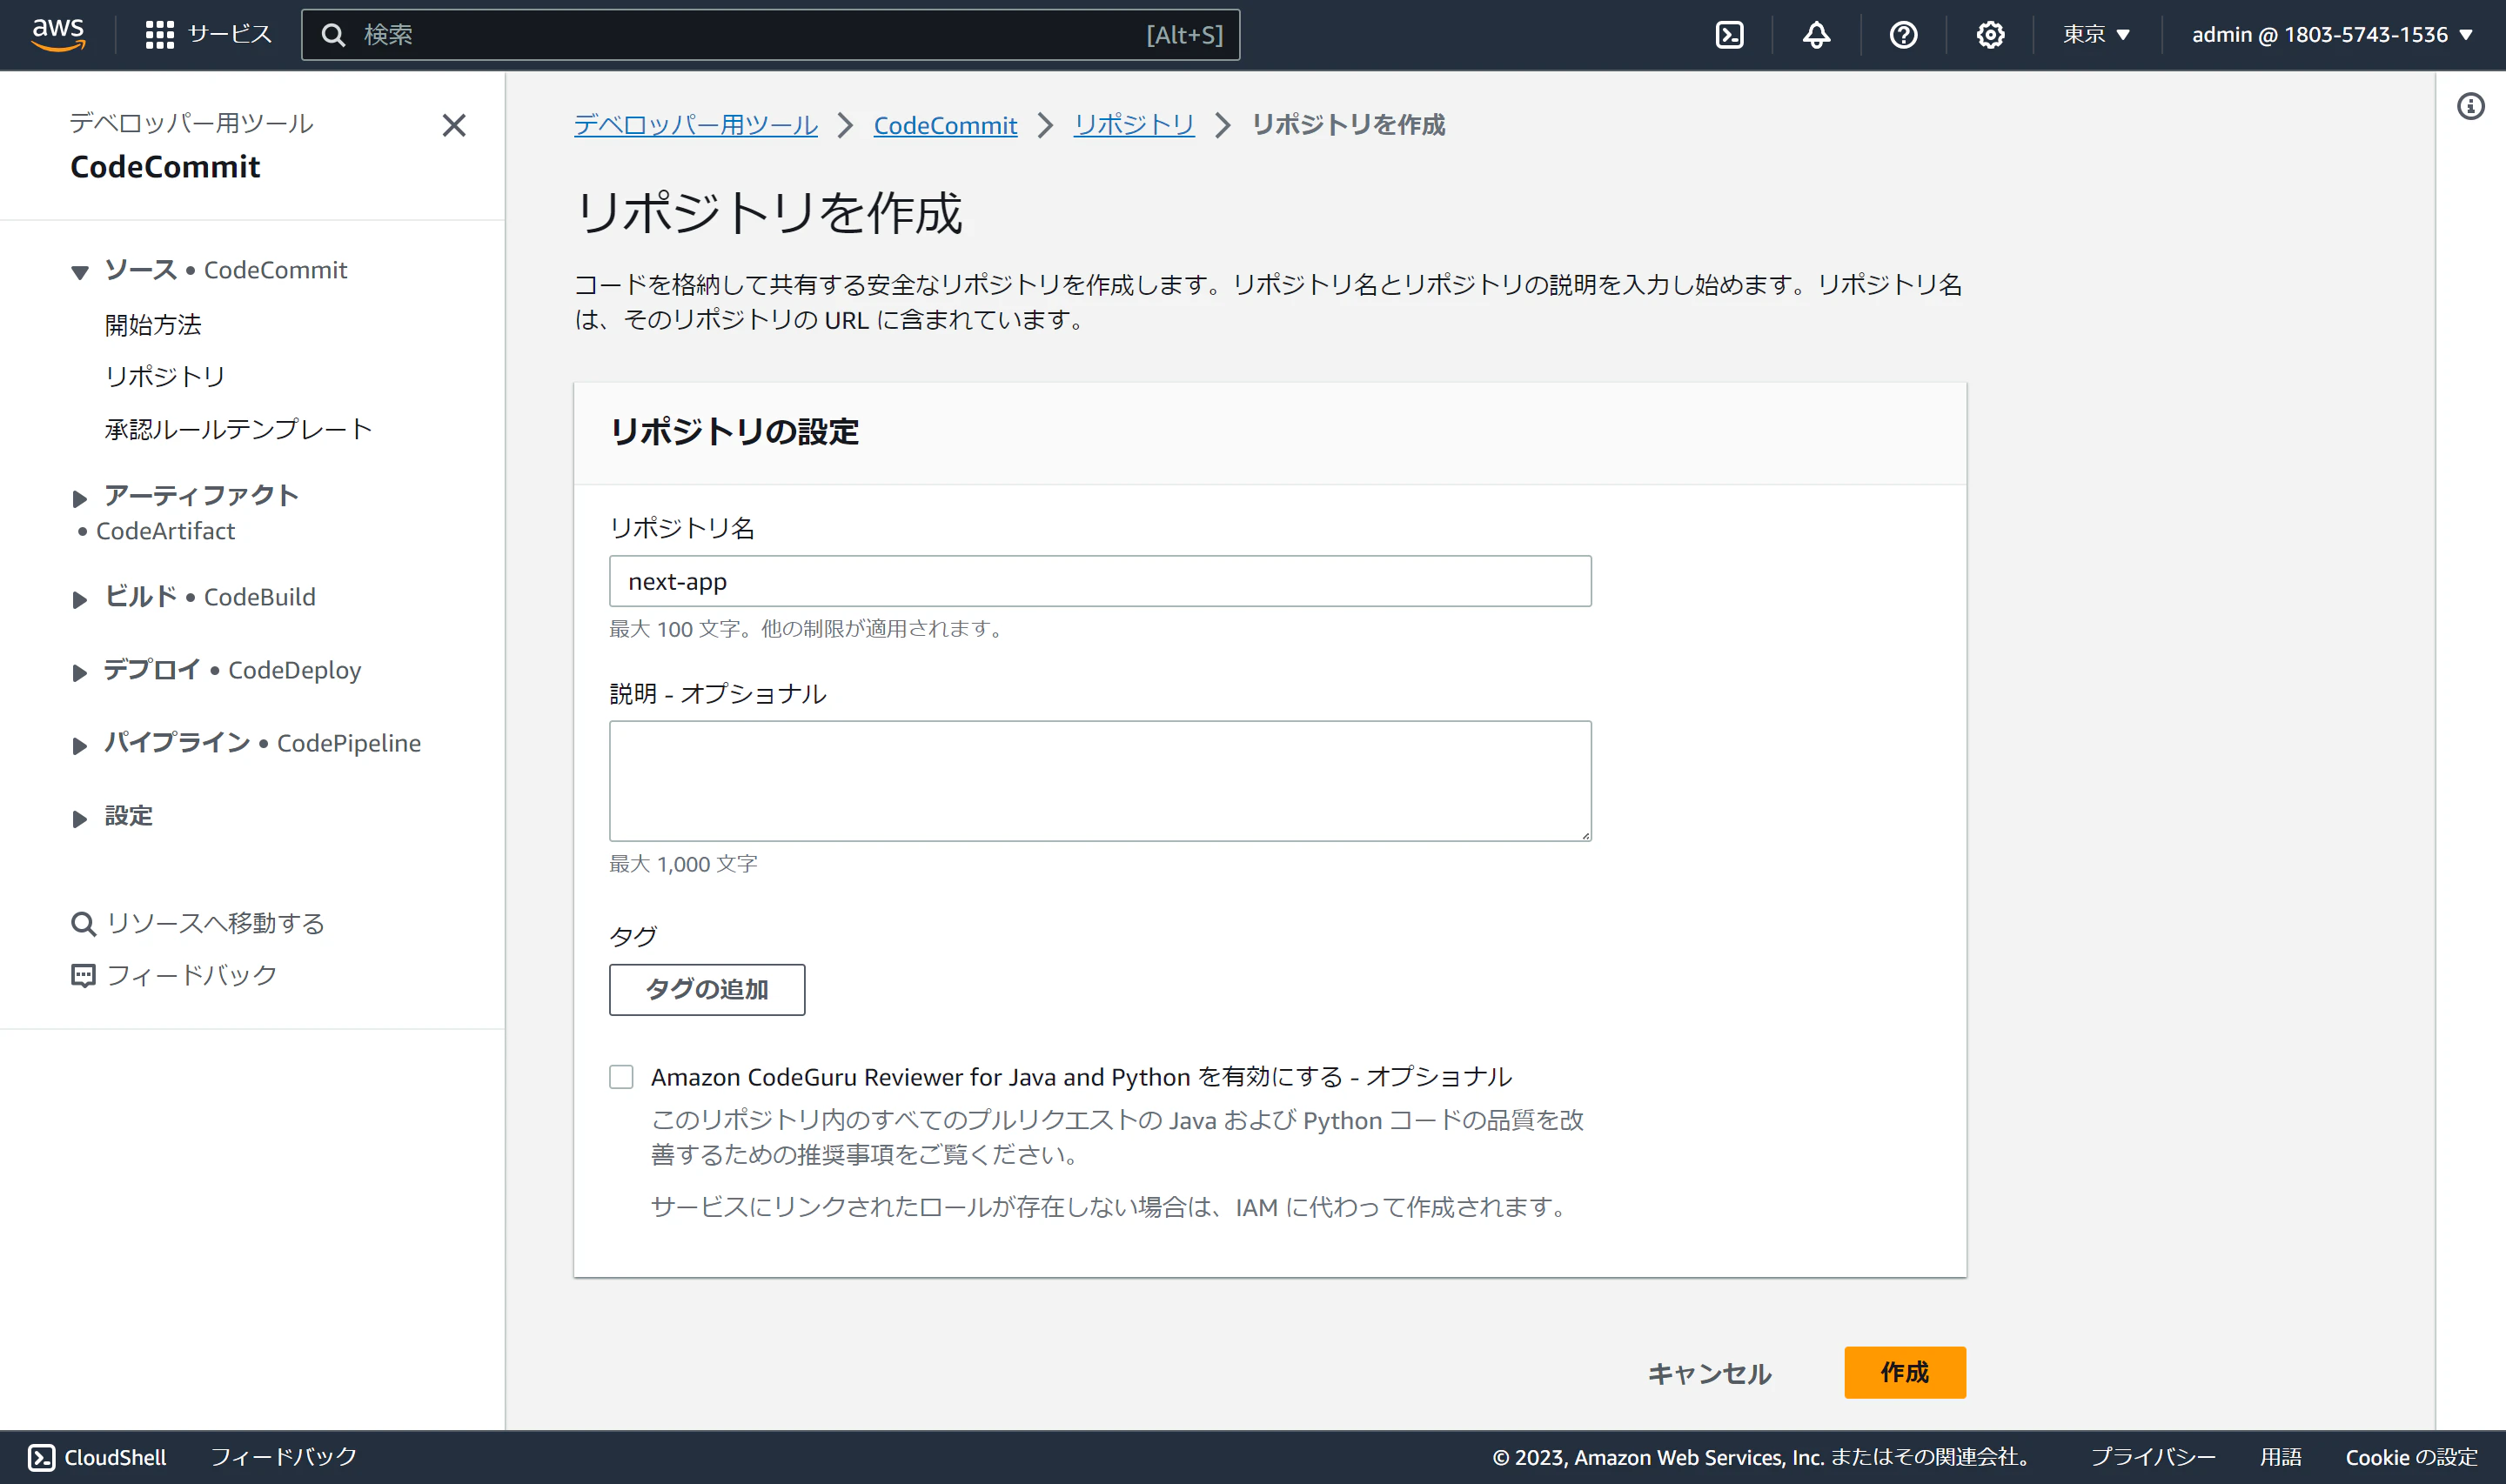Launch CloudShell from the top toolbar
The width and height of the screenshot is (2506, 1484).
1729,34
